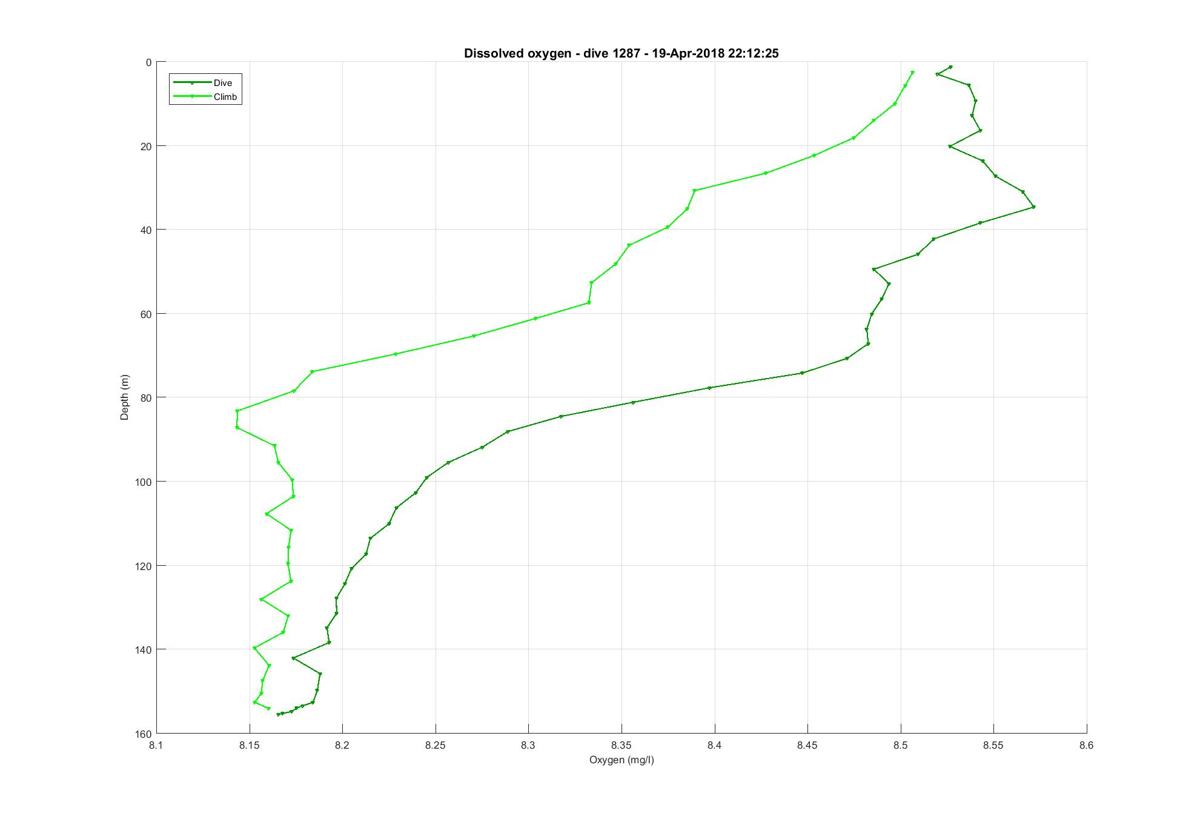Image resolution: width=1200 pixels, height=824 pixels.
Task: Click x-axis tick label '8.4'
Action: point(714,745)
